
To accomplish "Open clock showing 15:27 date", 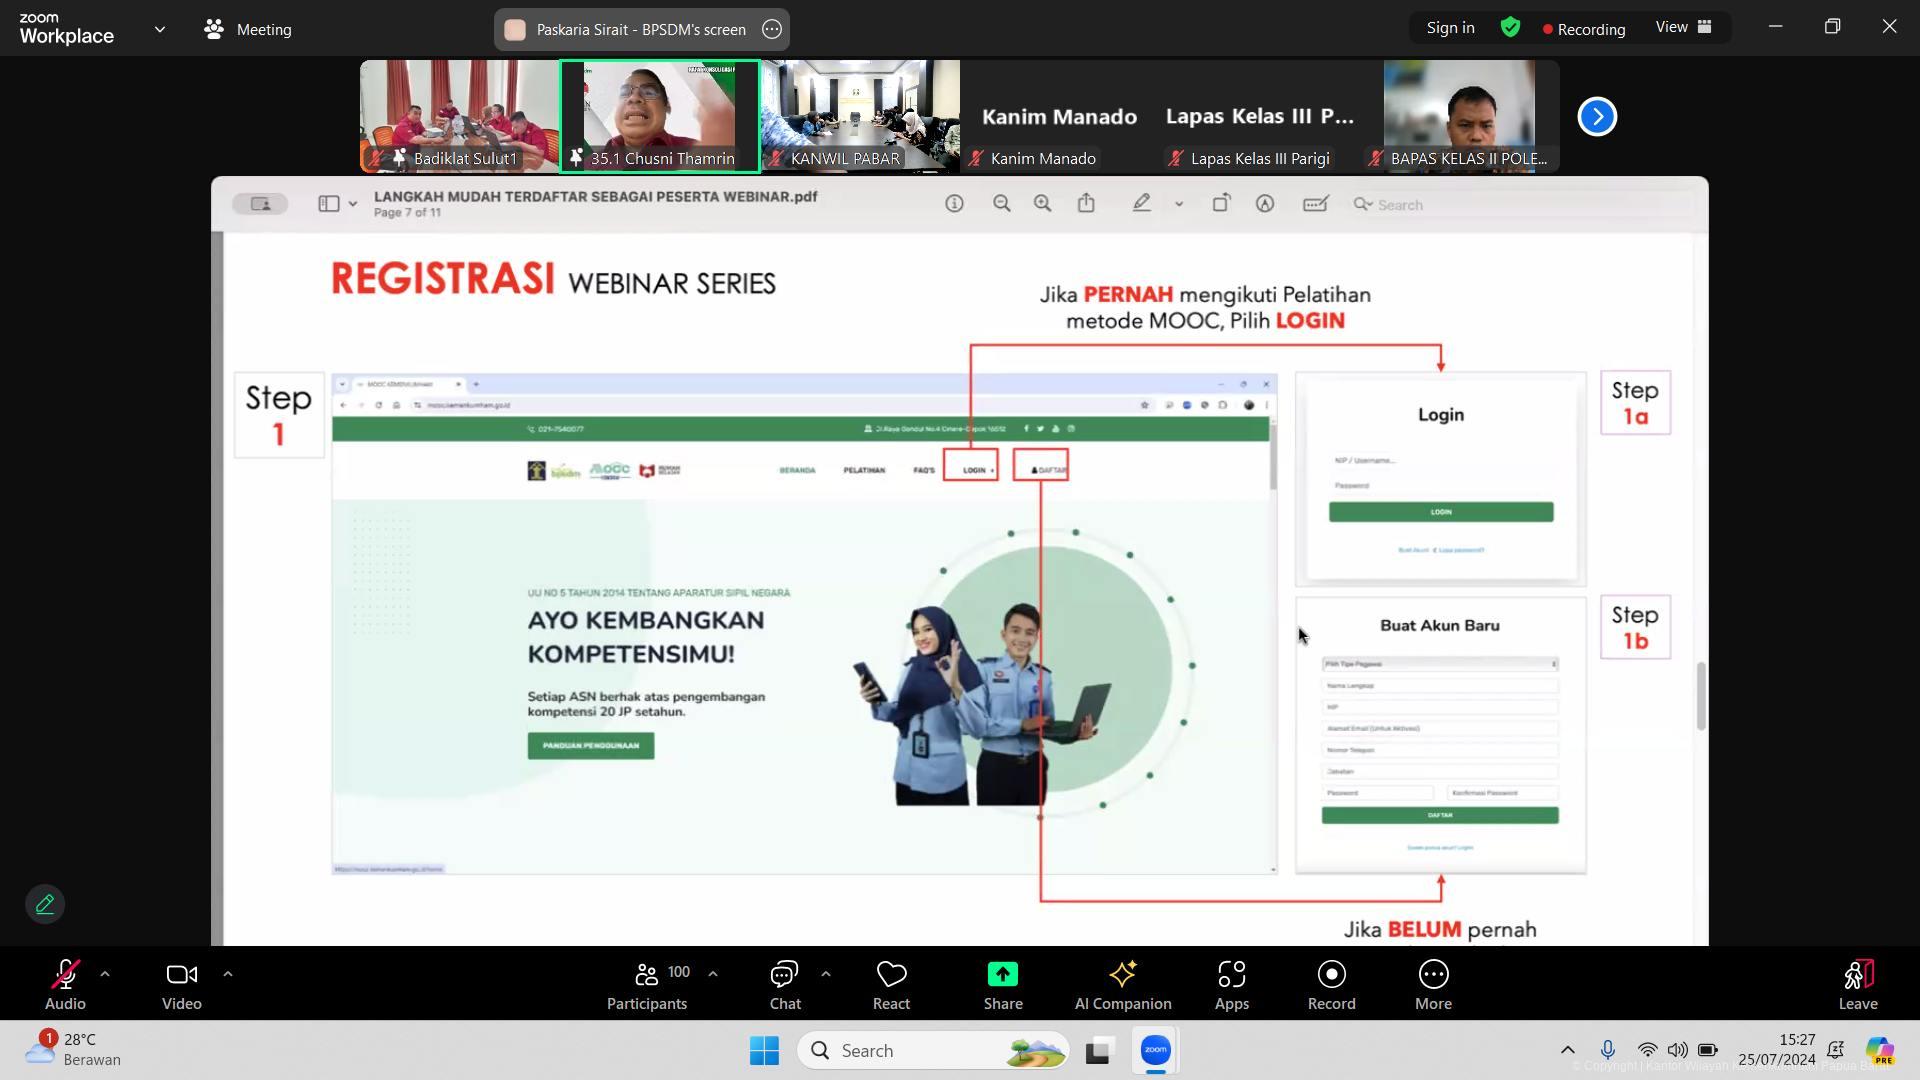I will coord(1777,1050).
